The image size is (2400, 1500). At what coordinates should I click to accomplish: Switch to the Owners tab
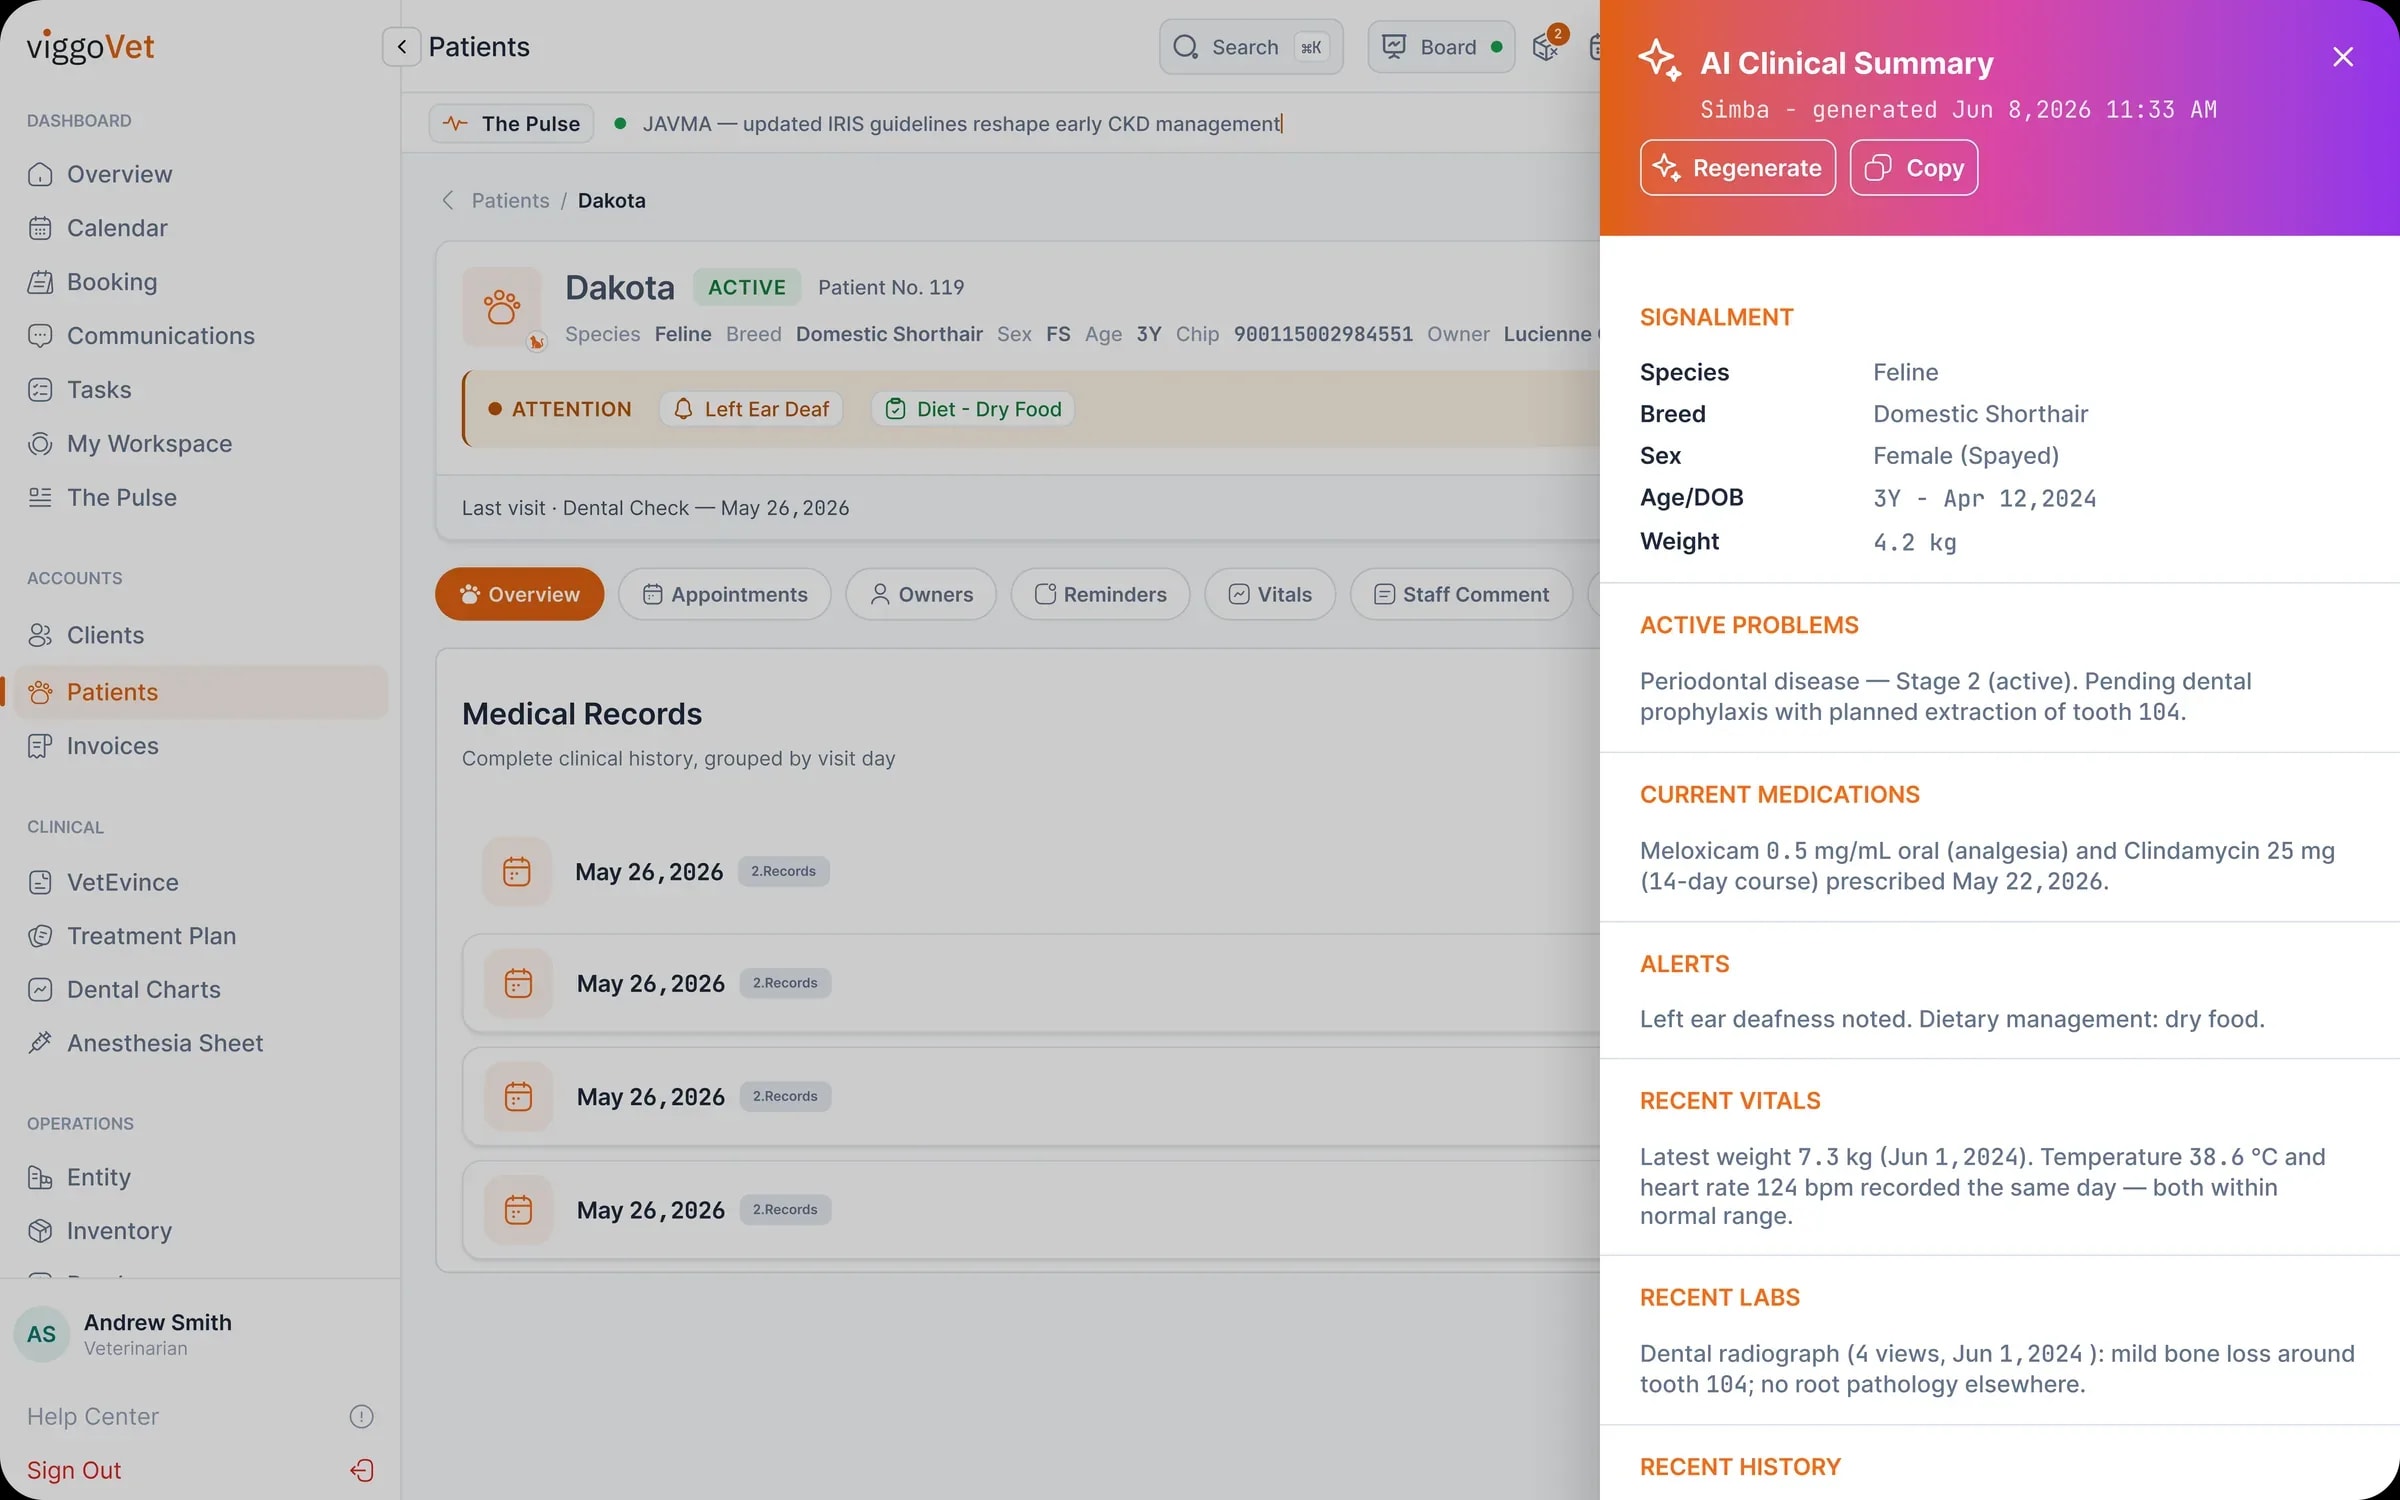point(921,595)
